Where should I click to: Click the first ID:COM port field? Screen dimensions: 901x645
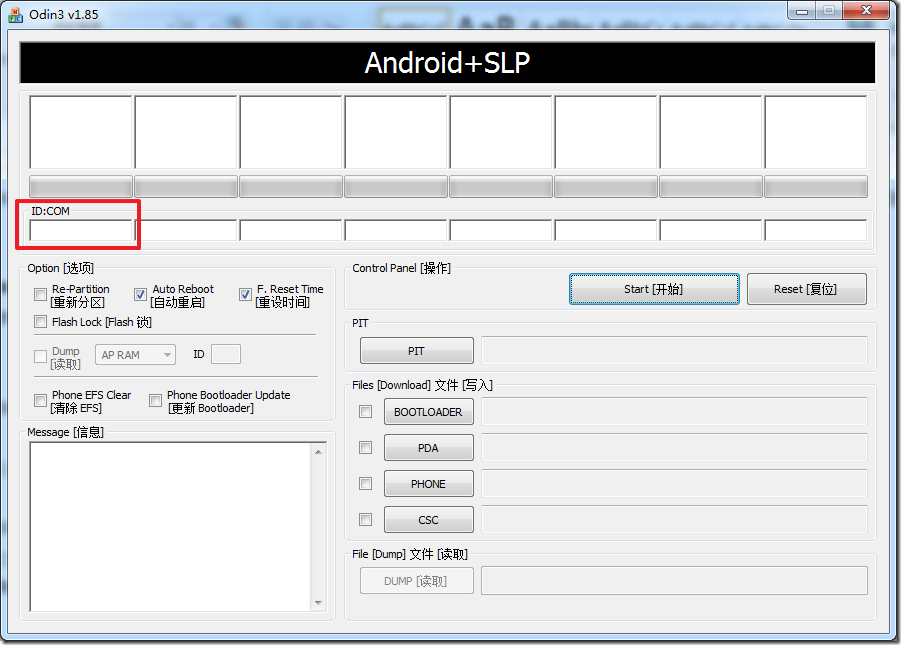tap(81, 231)
